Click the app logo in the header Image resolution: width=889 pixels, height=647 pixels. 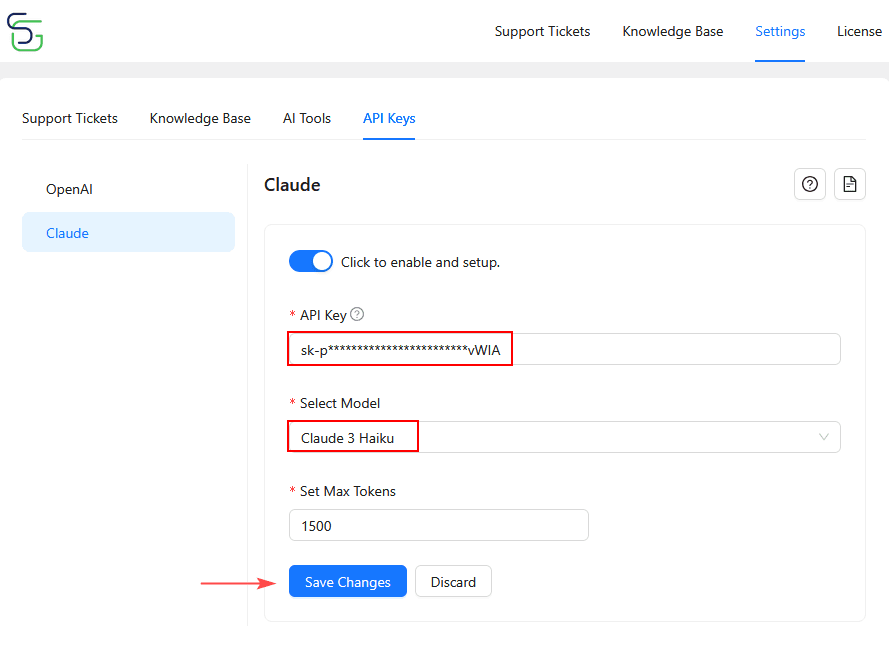(x=25, y=32)
